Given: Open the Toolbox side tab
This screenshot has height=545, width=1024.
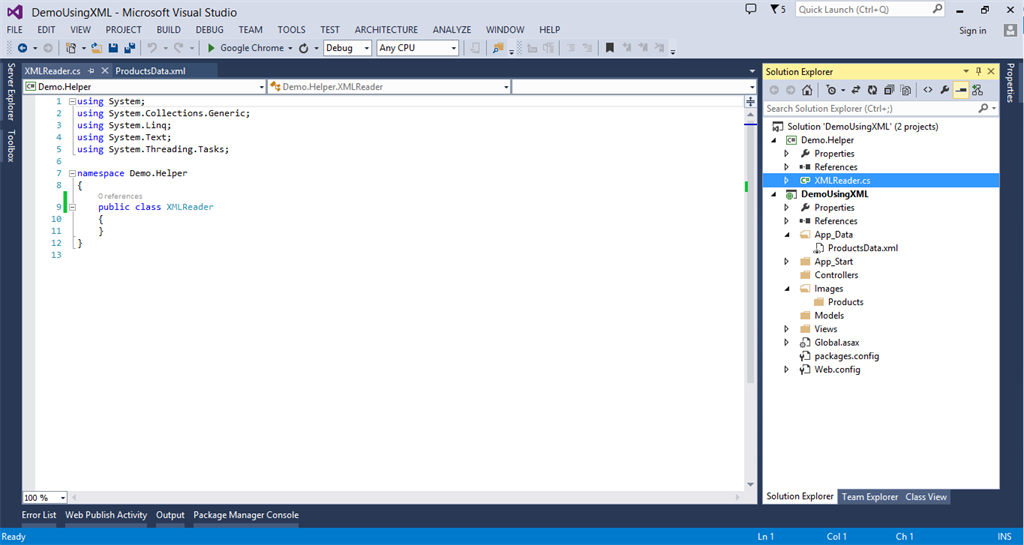Looking at the screenshot, I should pyautogui.click(x=10, y=146).
